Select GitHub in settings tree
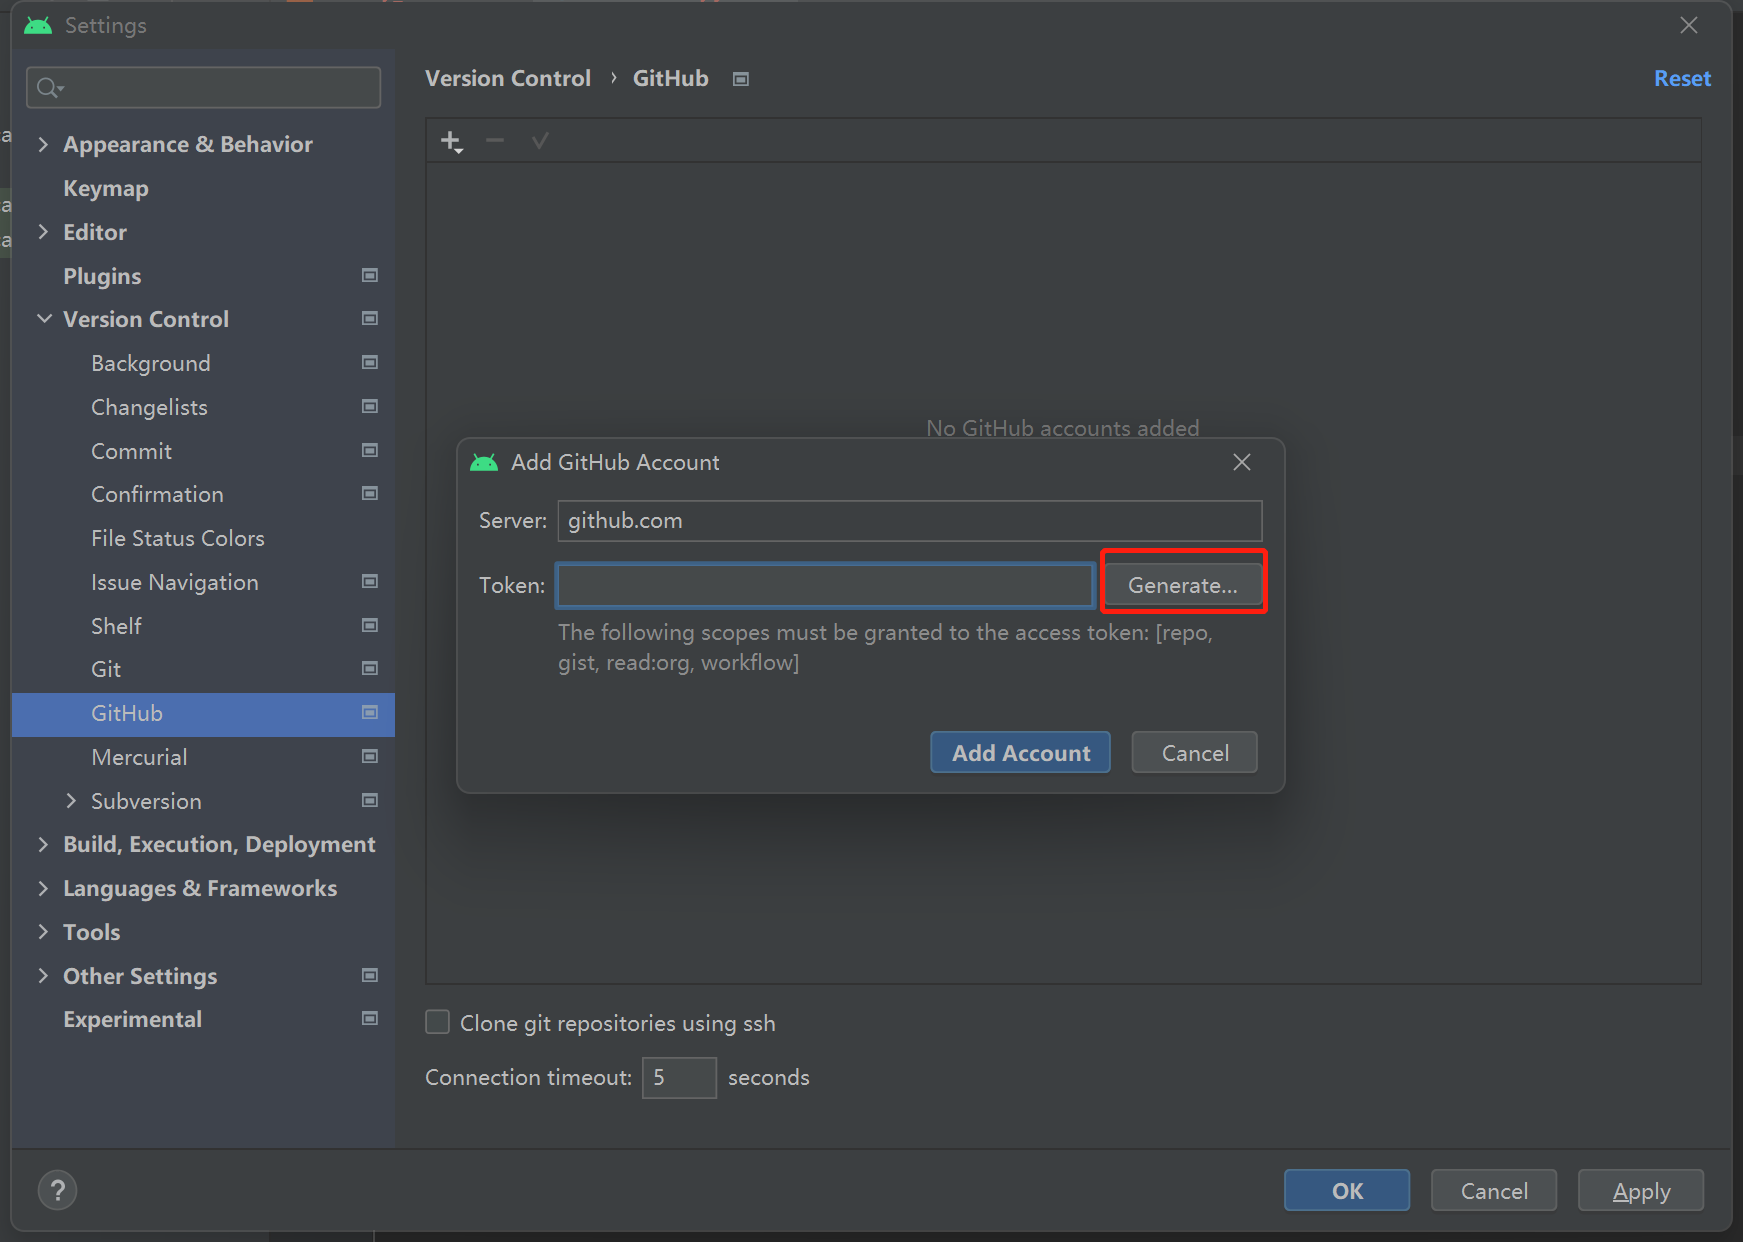 (203, 714)
